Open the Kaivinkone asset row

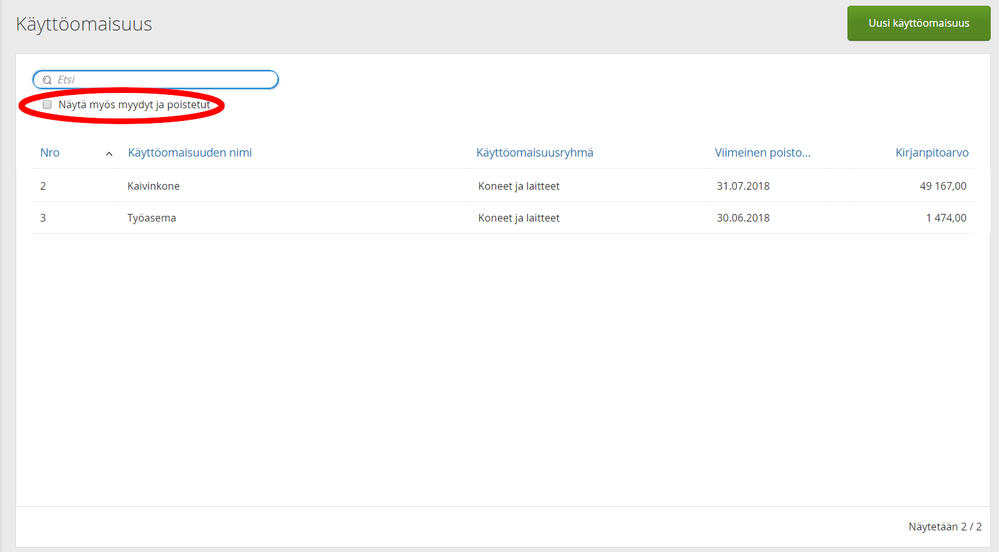[503, 186]
